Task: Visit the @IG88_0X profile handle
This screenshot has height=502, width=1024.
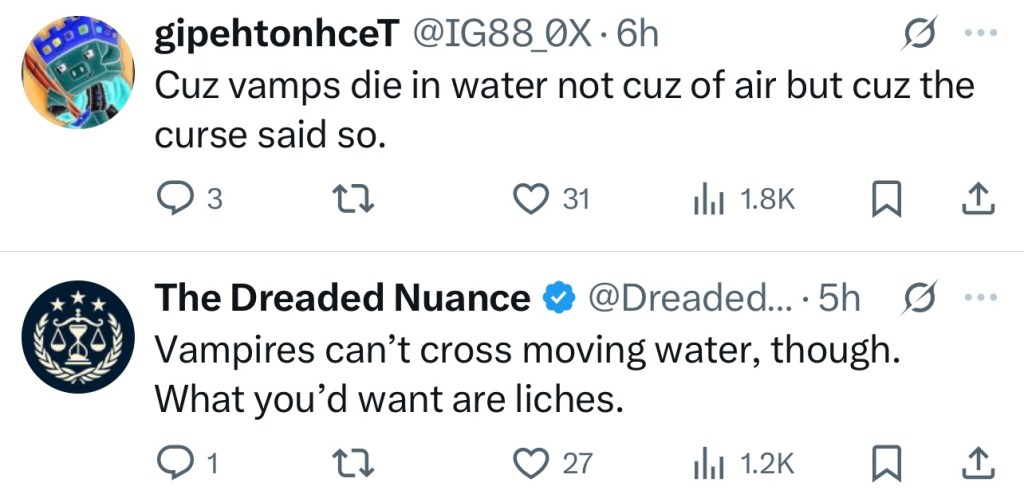Action: point(506,35)
